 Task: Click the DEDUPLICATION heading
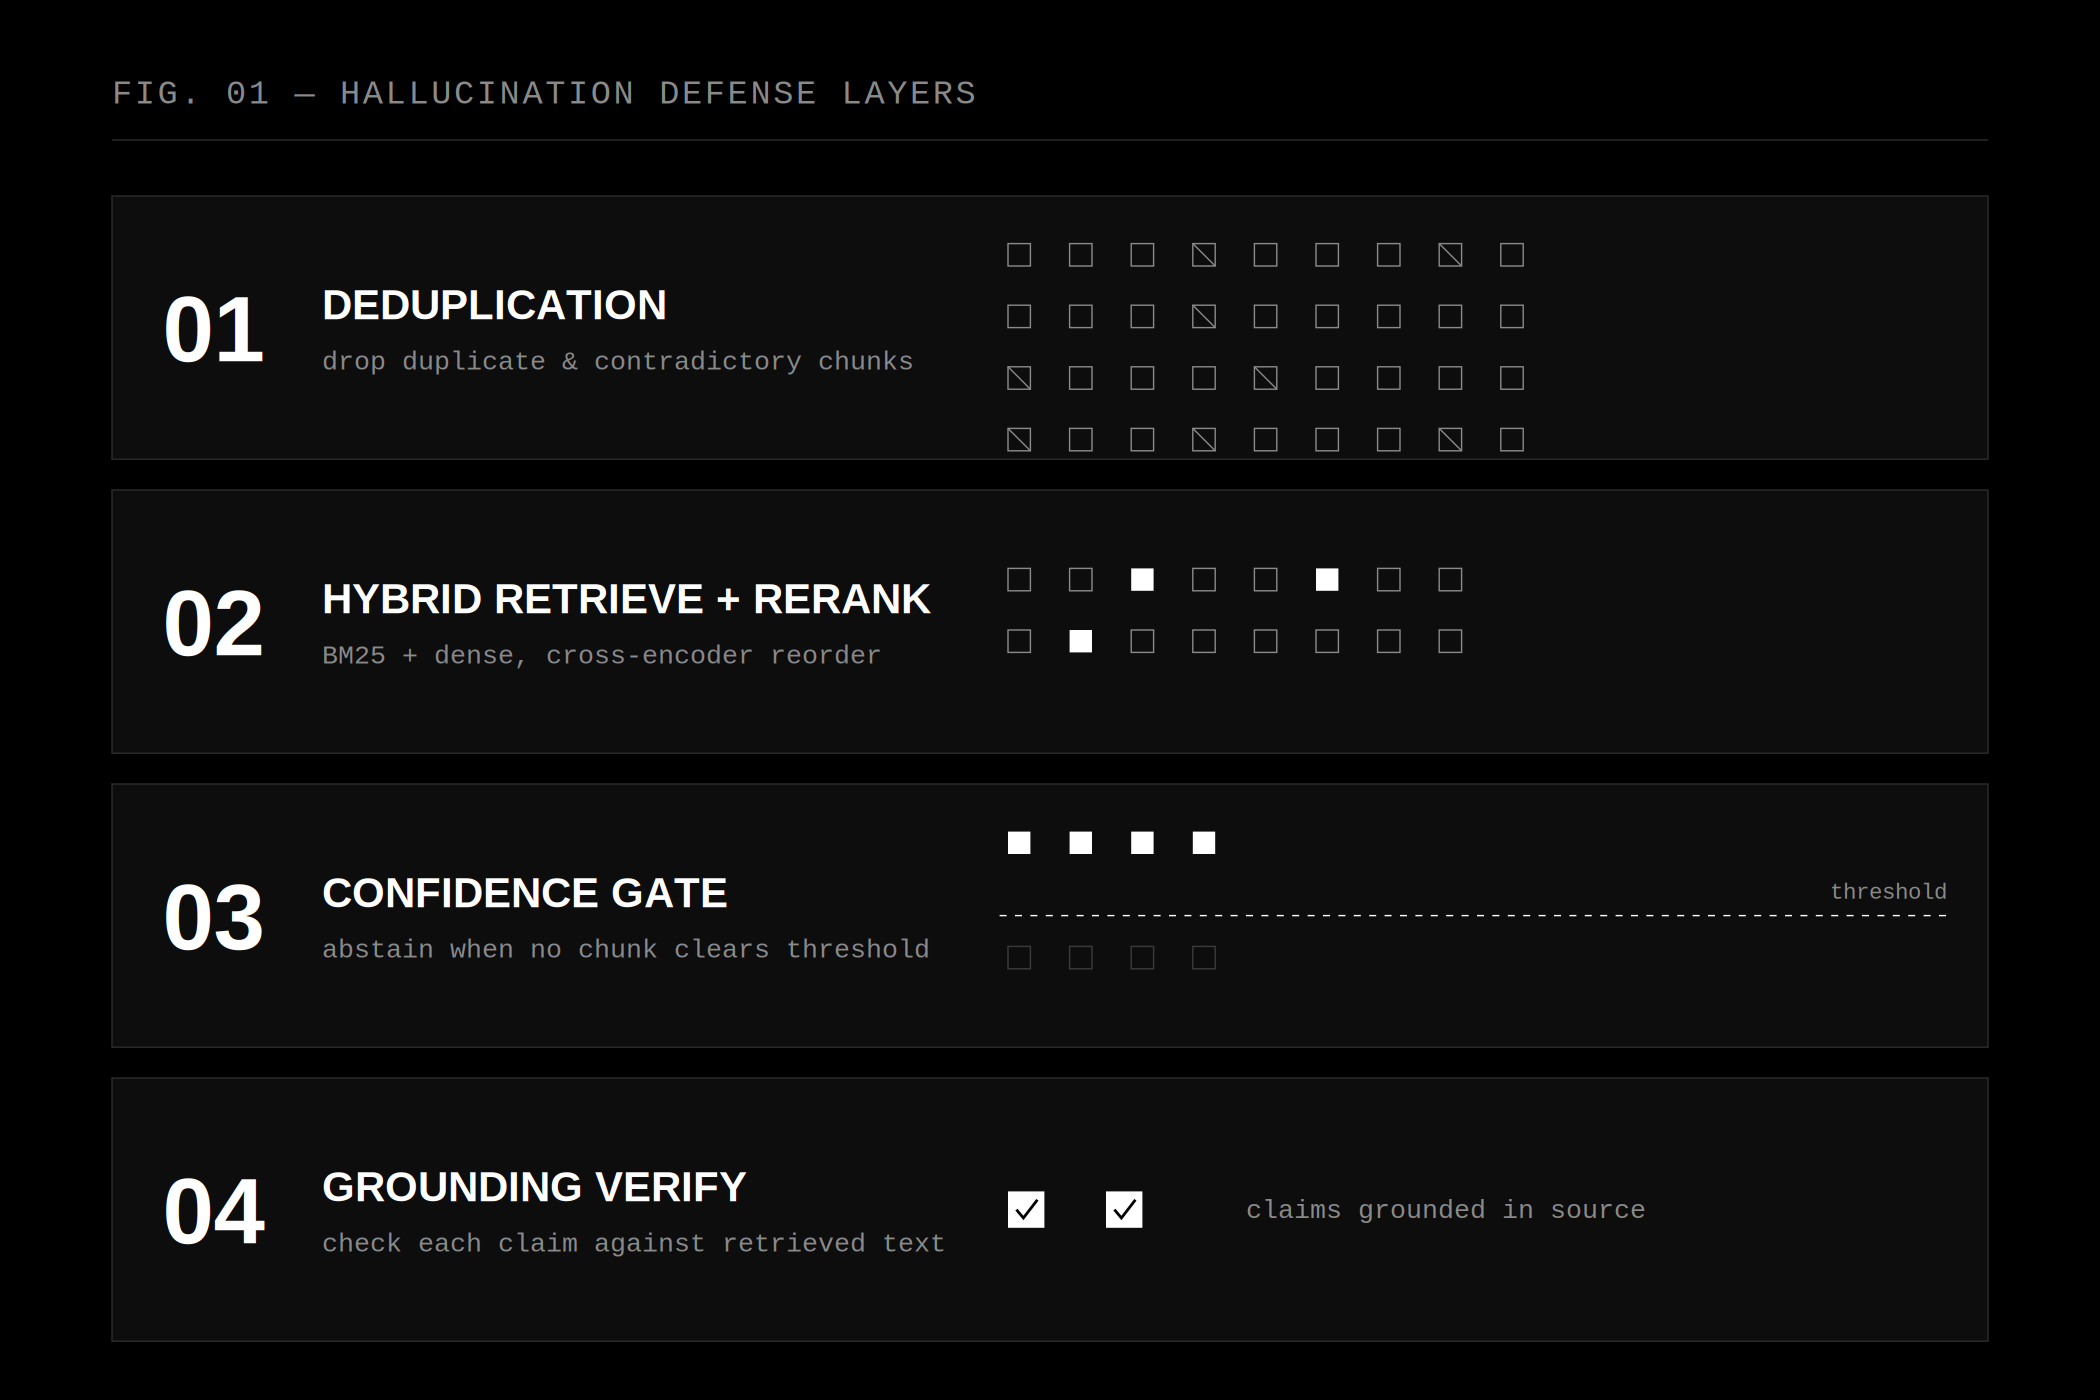tap(494, 305)
